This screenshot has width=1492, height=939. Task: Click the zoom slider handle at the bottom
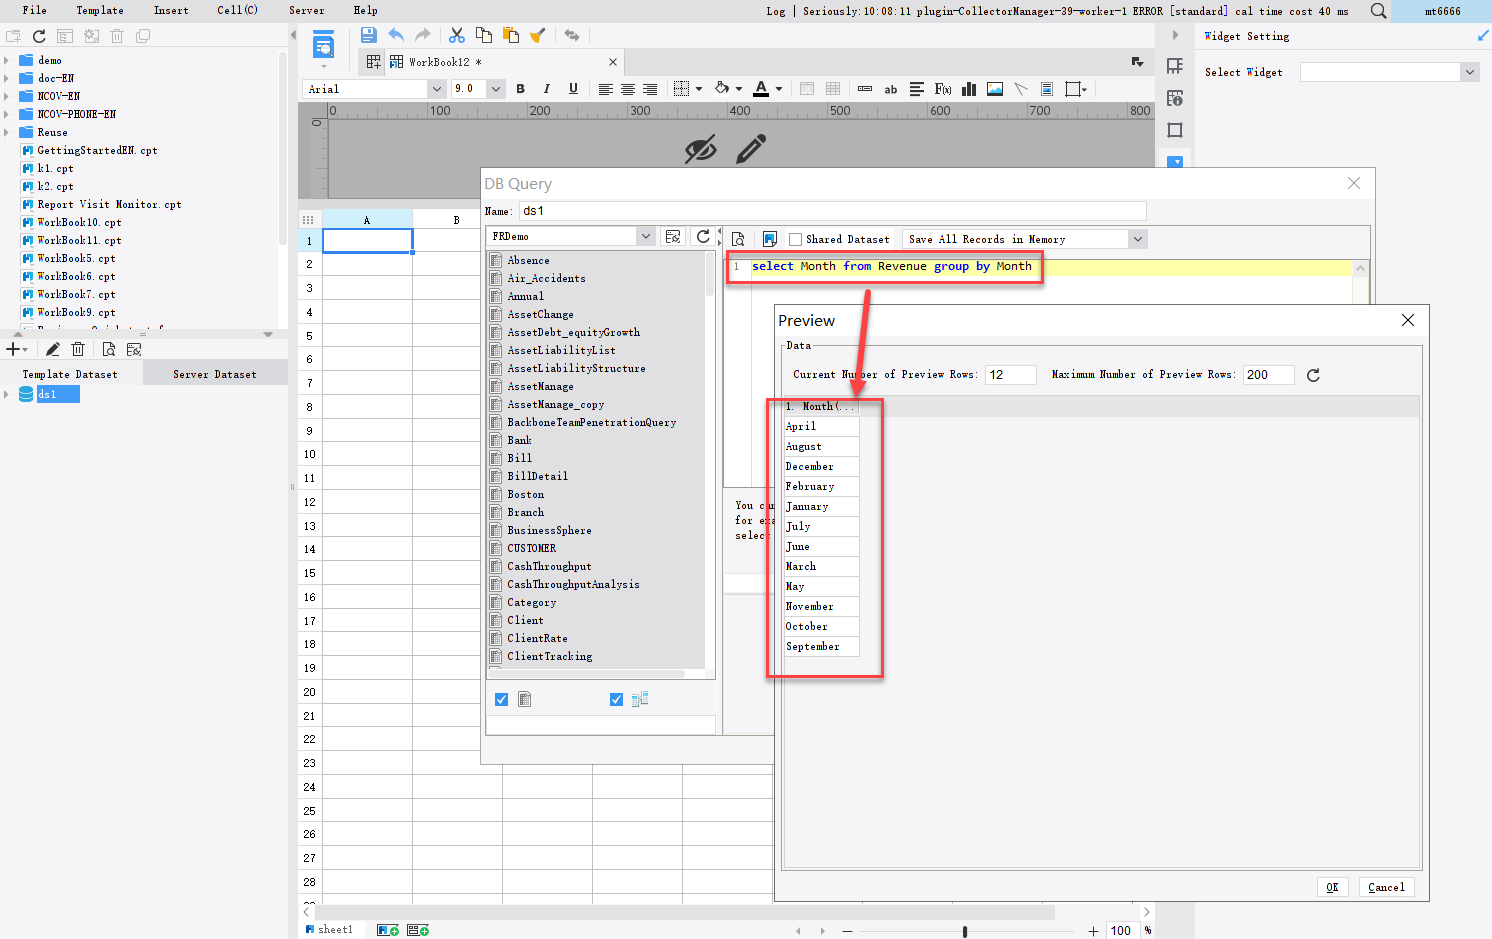click(x=965, y=931)
